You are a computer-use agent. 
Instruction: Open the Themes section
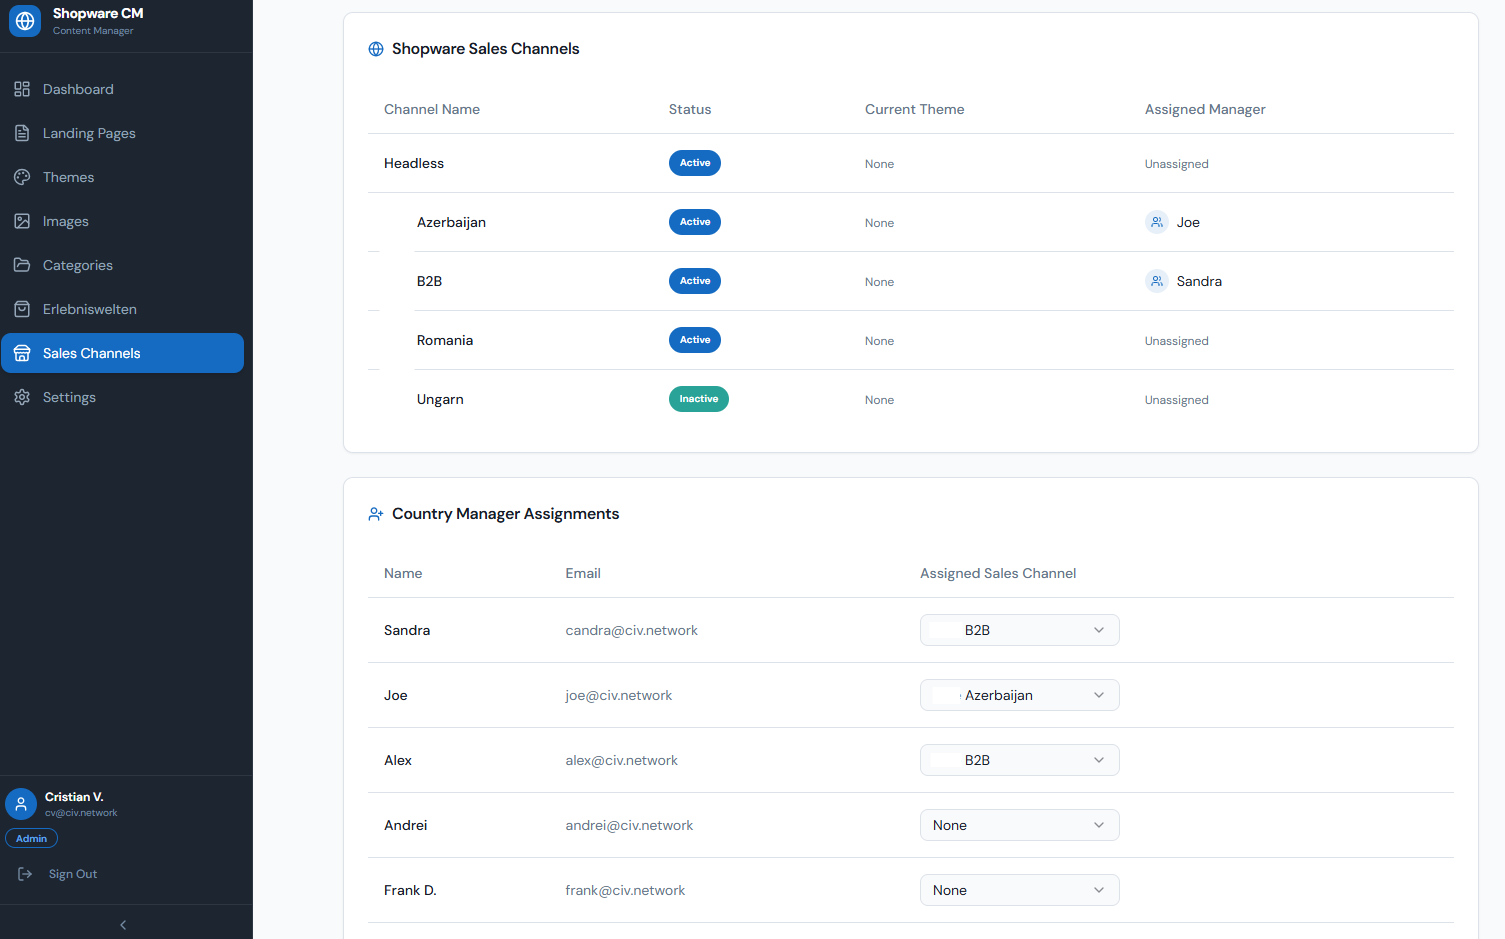point(122,177)
